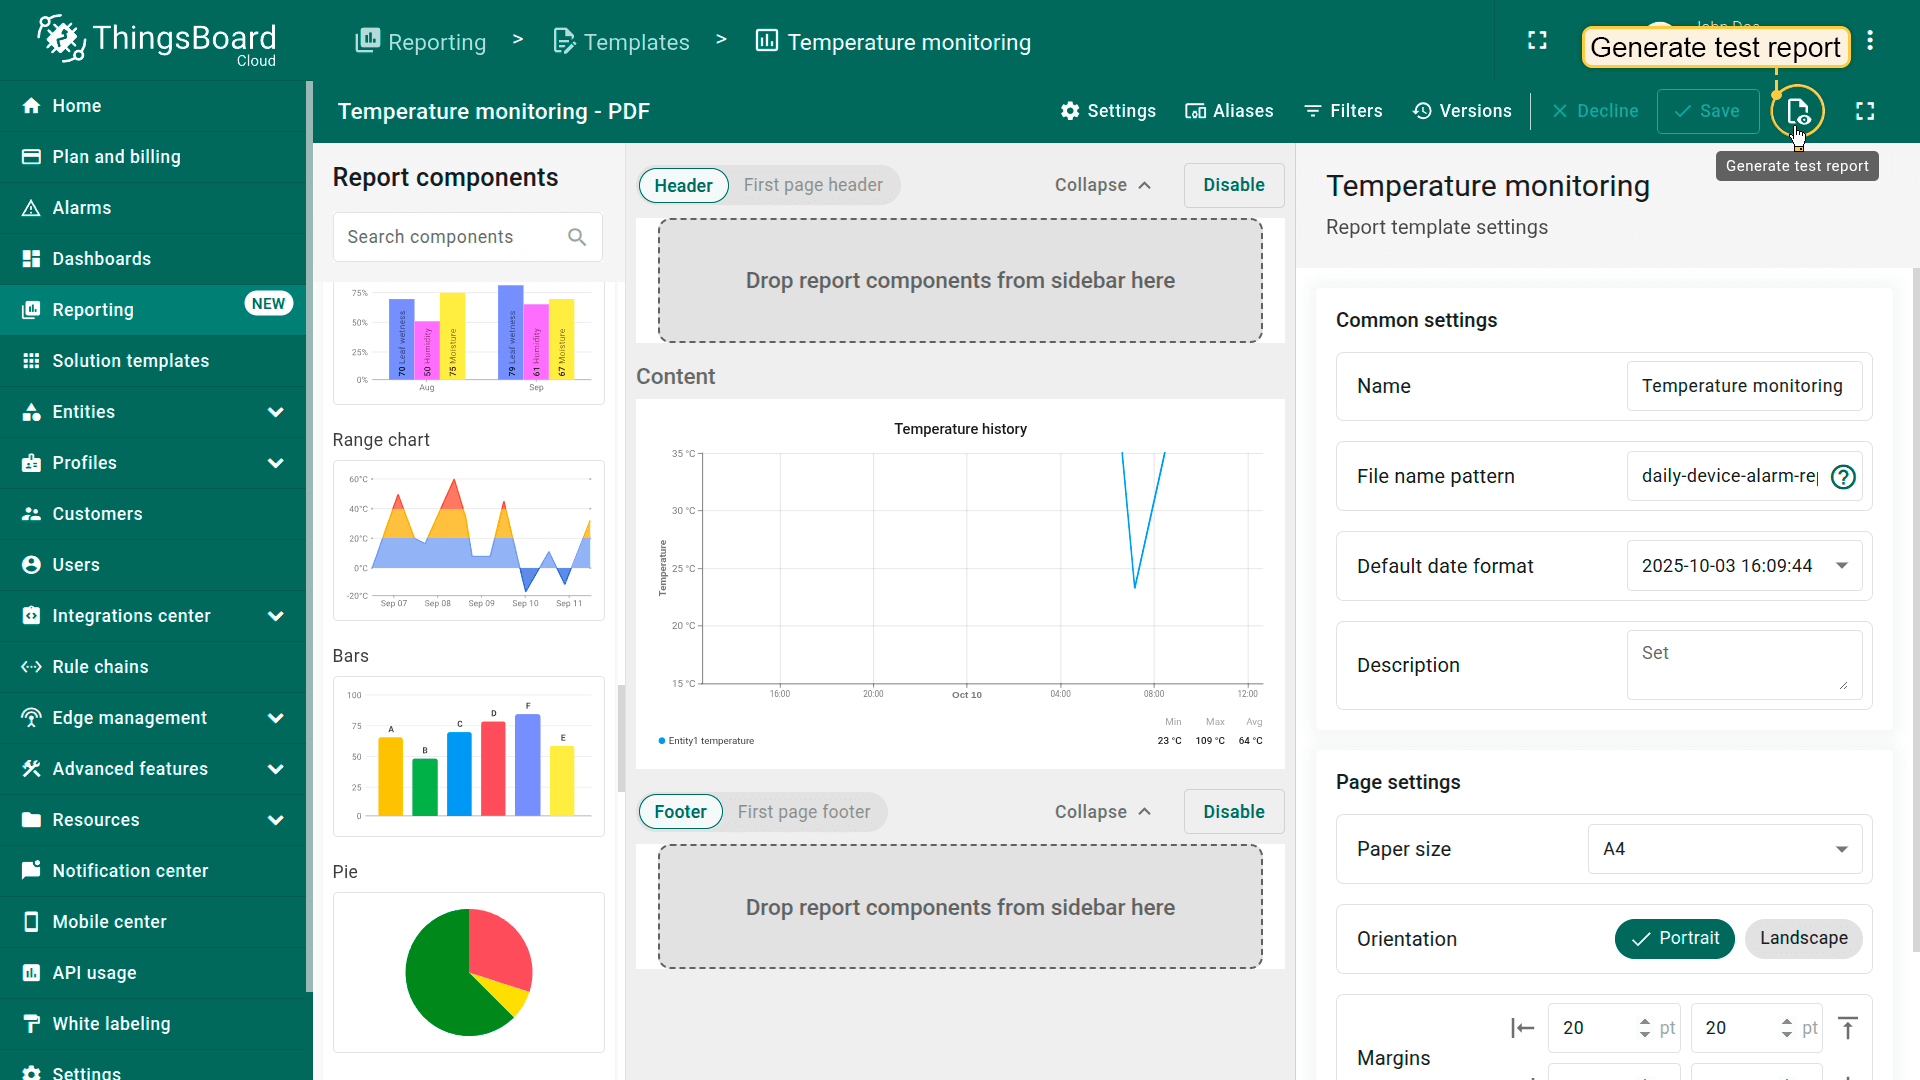This screenshot has height=1080, width=1920.
Task: Collapse the Footer section
Action: 1102,812
